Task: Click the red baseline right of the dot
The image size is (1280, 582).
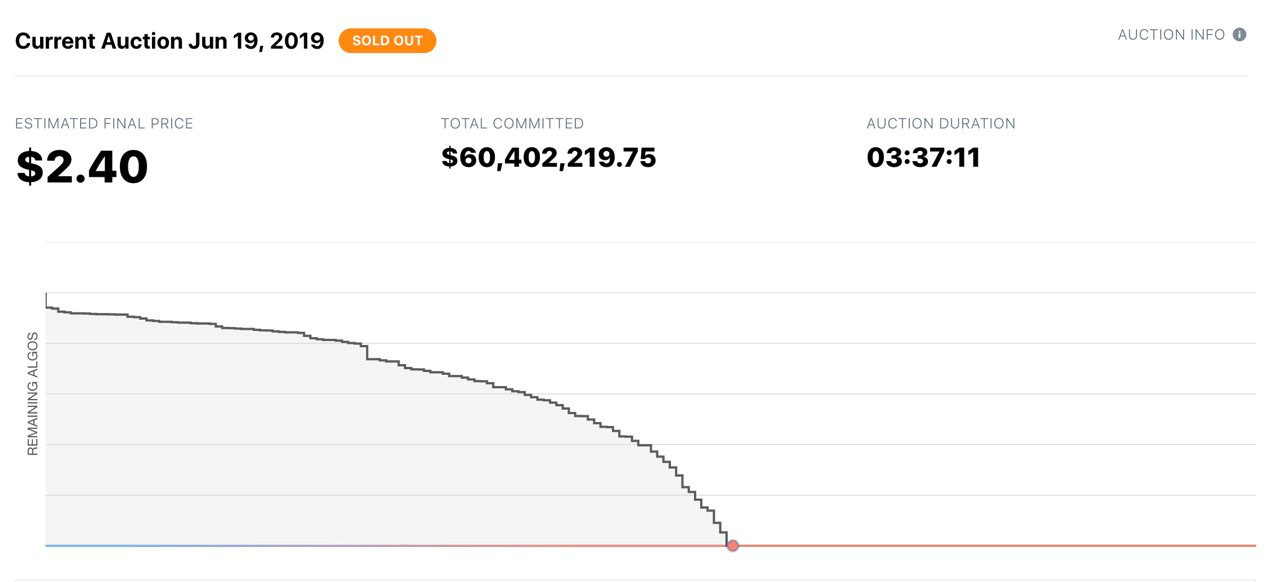Action: coord(990,545)
